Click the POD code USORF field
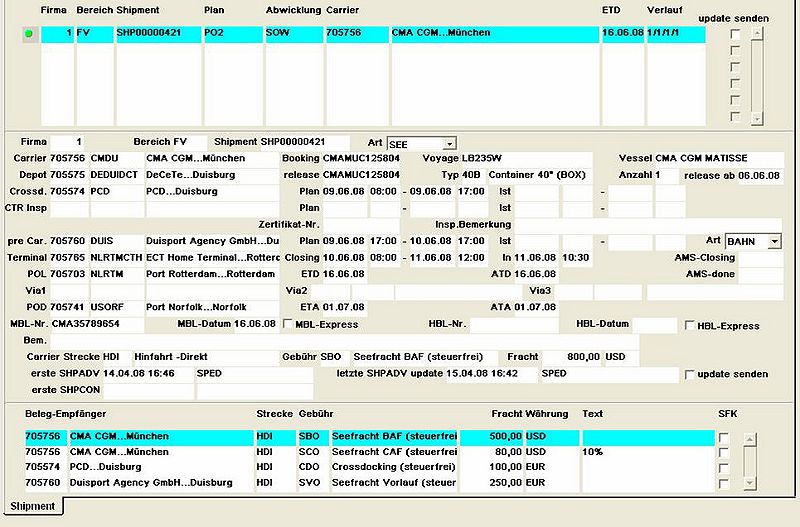 [117, 307]
